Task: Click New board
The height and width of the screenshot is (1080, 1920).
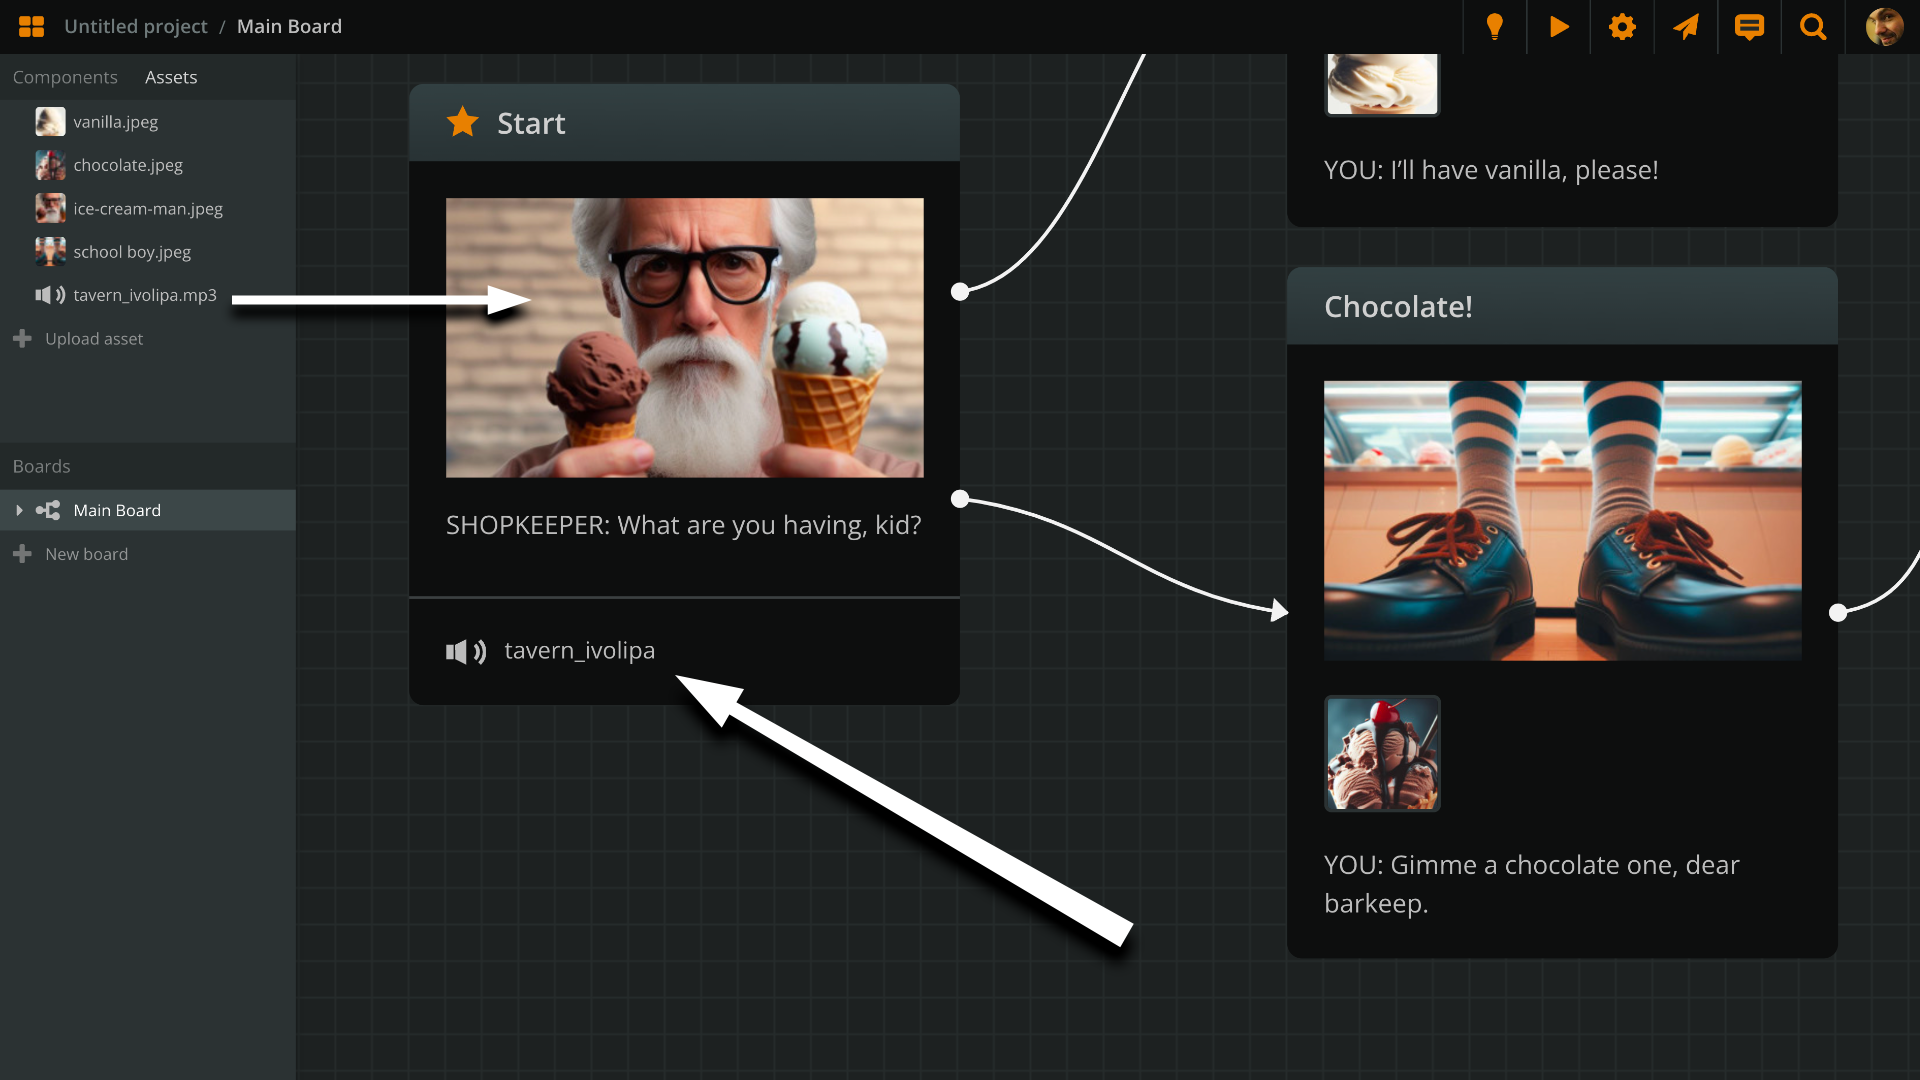Action: [x=86, y=554]
